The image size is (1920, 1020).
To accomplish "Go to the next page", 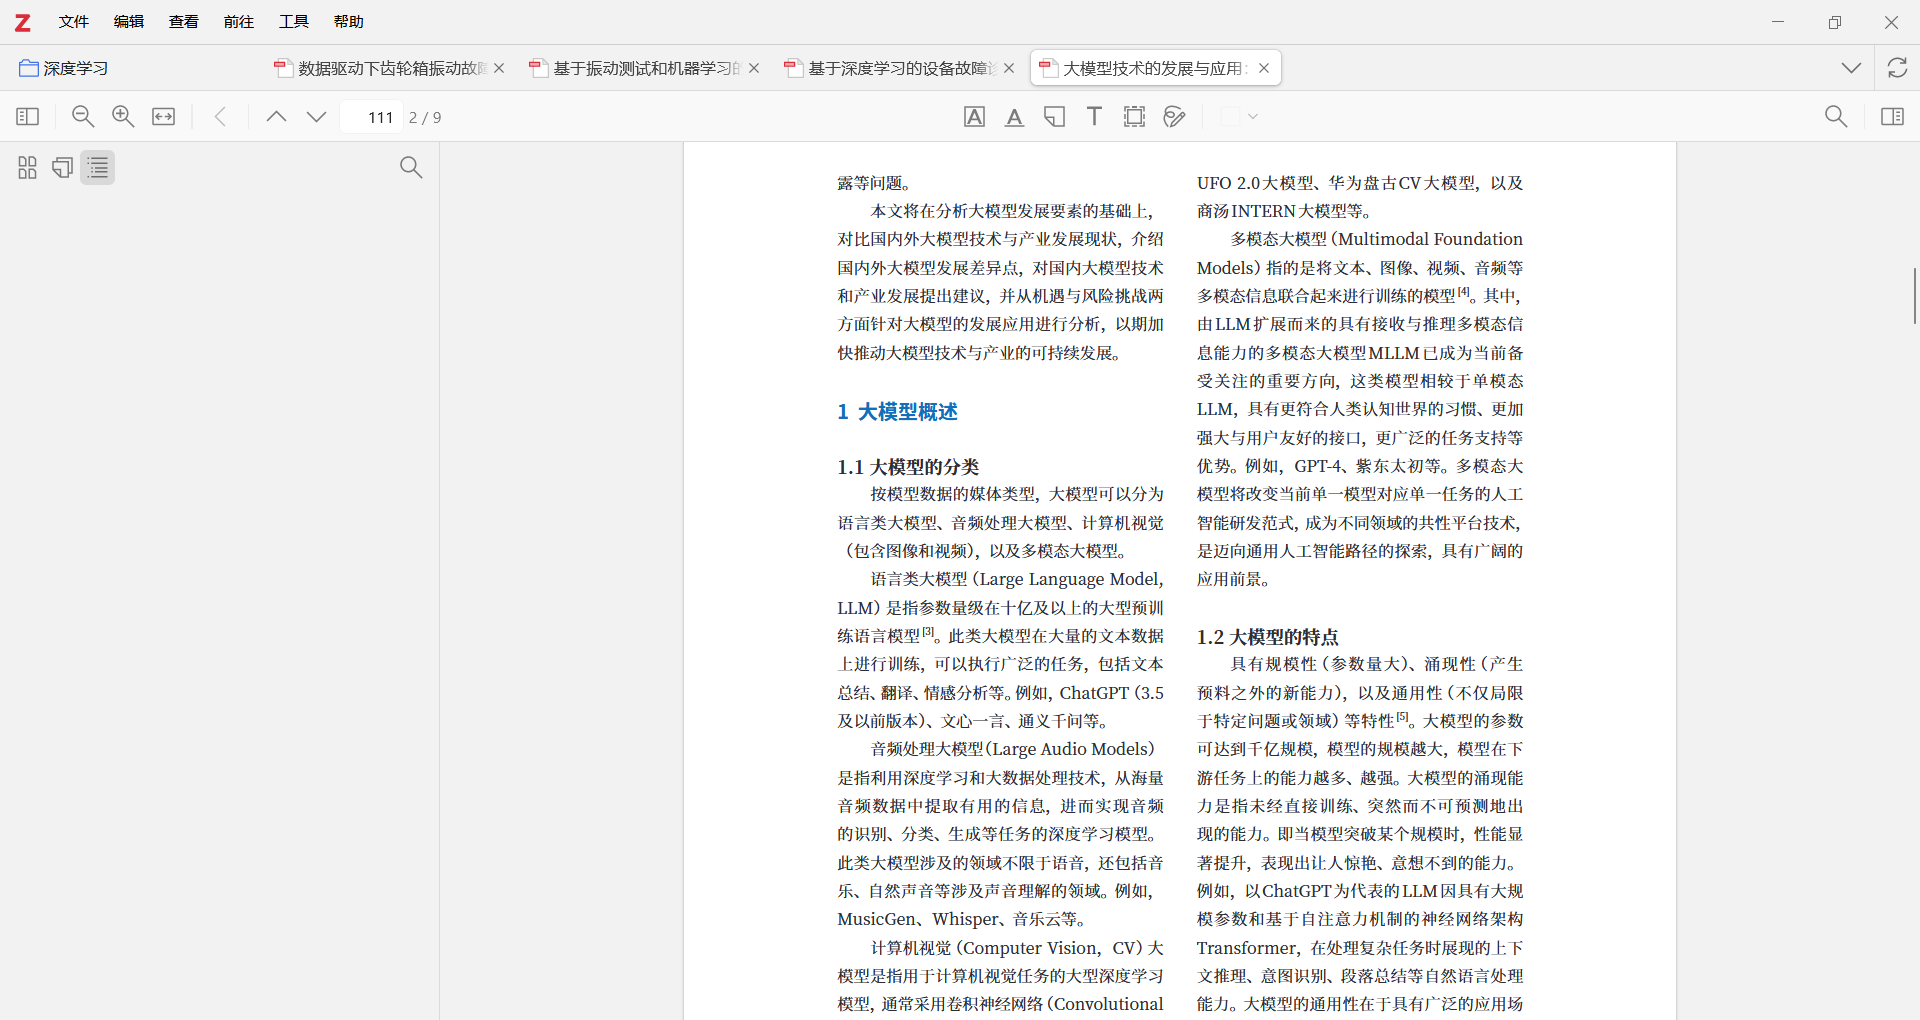I will 316,117.
